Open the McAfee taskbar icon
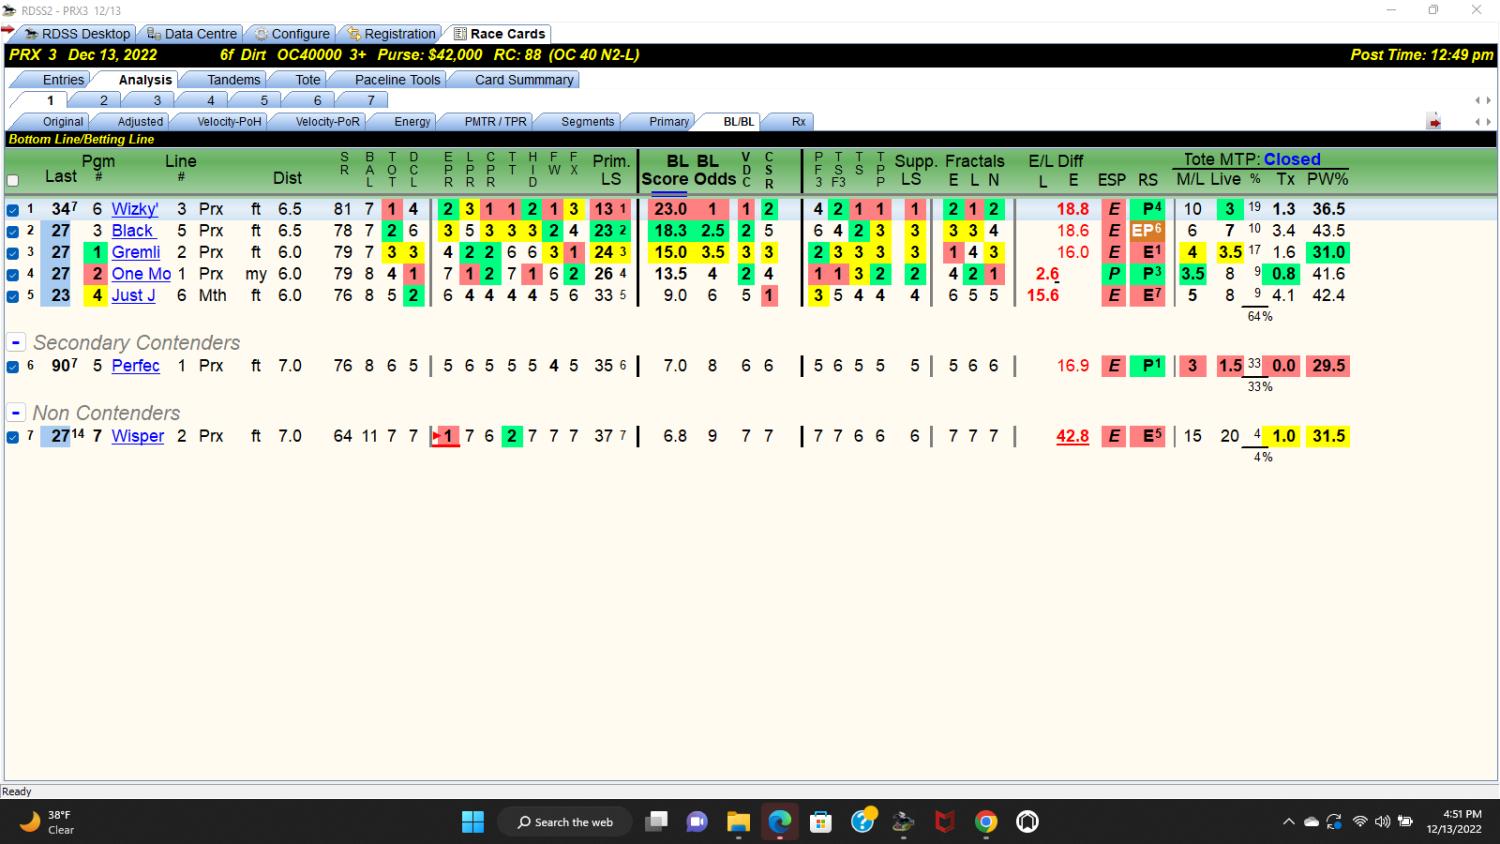 [944, 822]
